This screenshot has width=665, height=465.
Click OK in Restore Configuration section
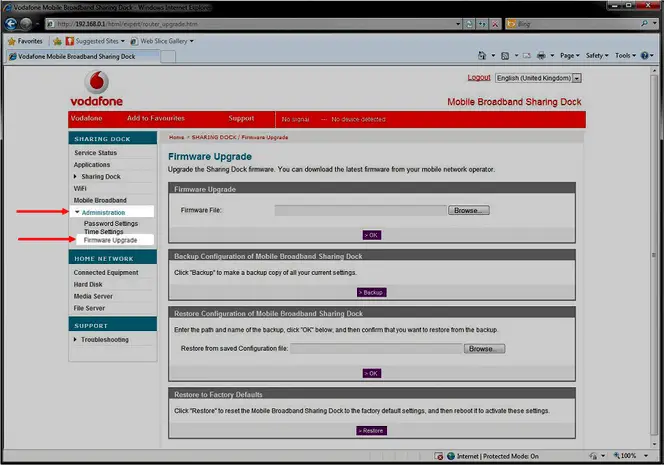tap(372, 373)
